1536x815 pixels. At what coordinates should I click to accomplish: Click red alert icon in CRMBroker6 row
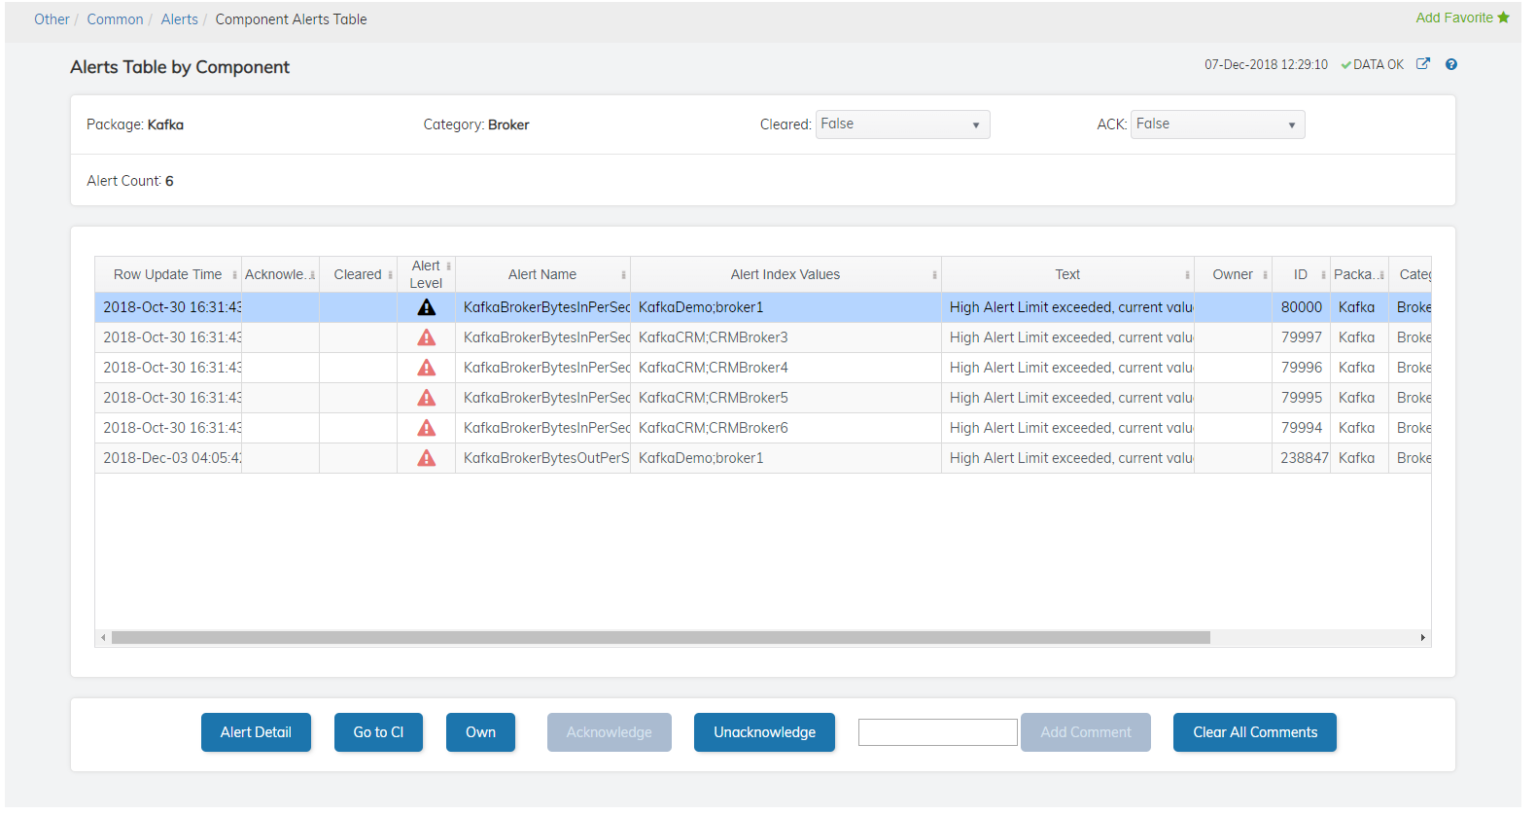pyautogui.click(x=426, y=427)
